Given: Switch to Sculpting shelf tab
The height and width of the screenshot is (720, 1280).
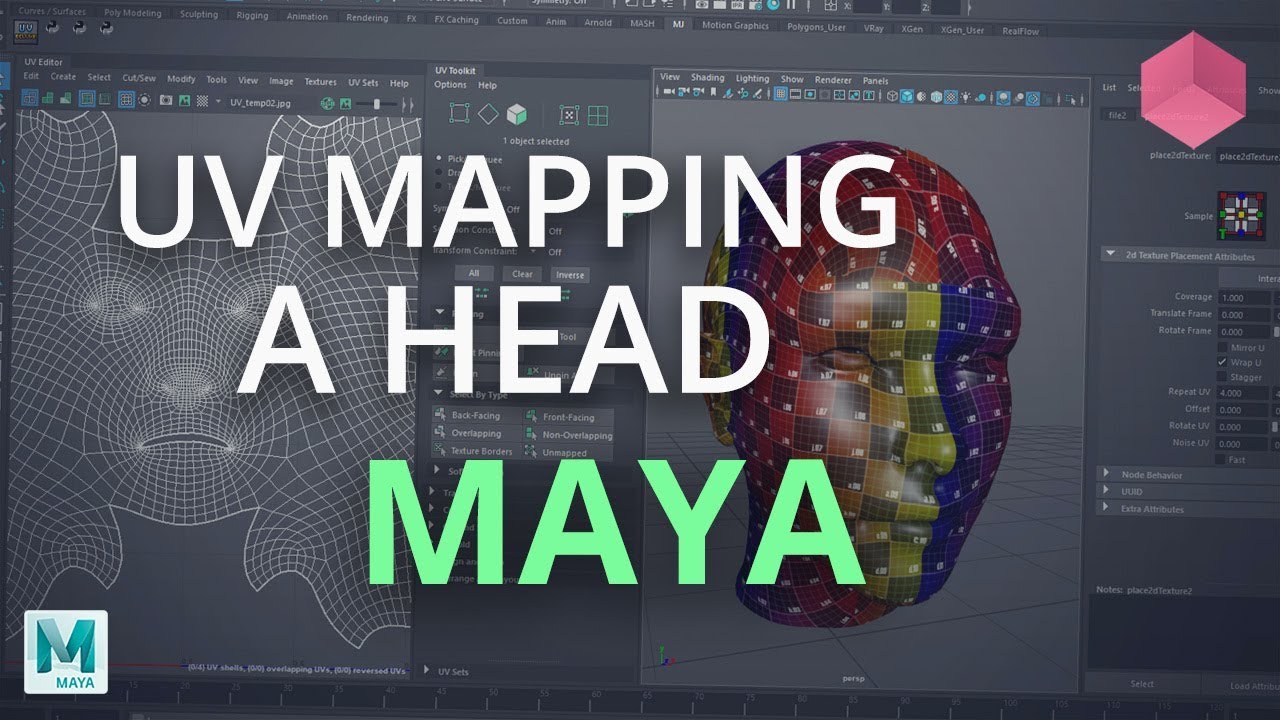Looking at the screenshot, I should tap(198, 15).
